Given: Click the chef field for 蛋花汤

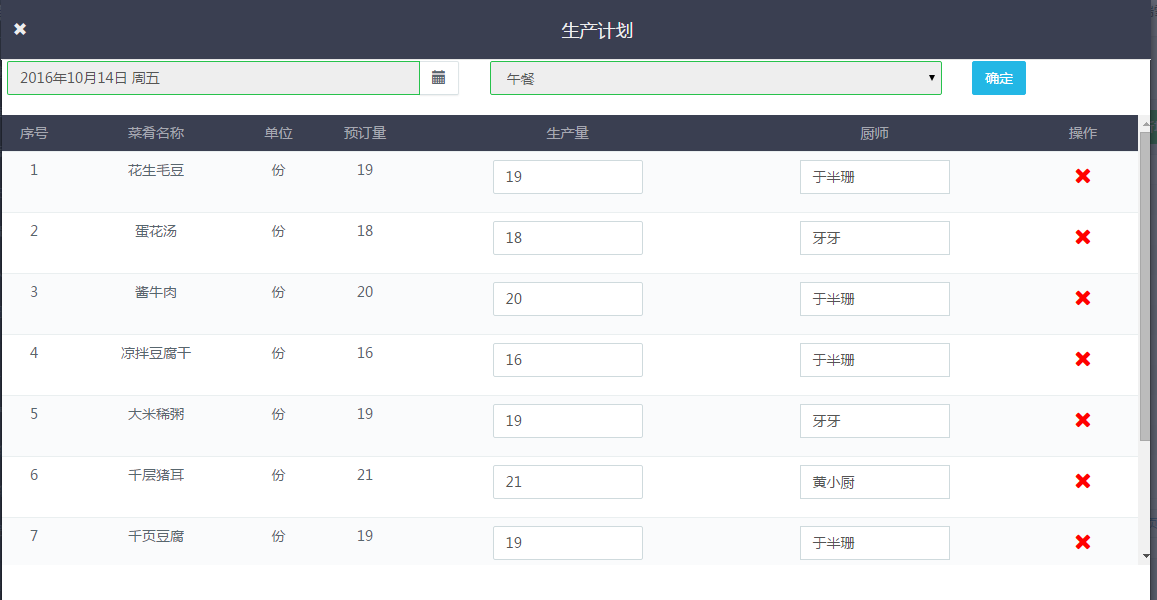Looking at the screenshot, I should 874,238.
